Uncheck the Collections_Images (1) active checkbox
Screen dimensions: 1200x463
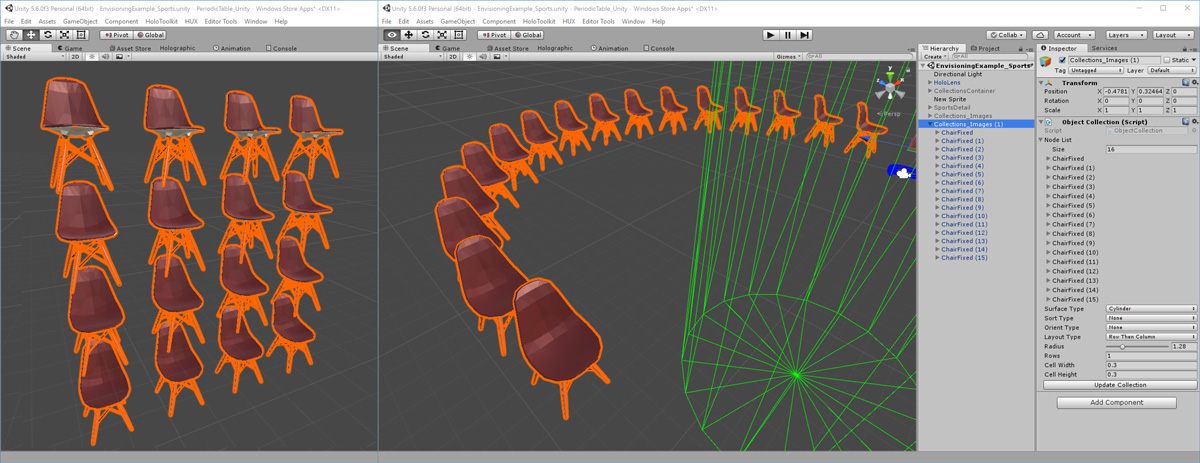pyautogui.click(x=1062, y=60)
